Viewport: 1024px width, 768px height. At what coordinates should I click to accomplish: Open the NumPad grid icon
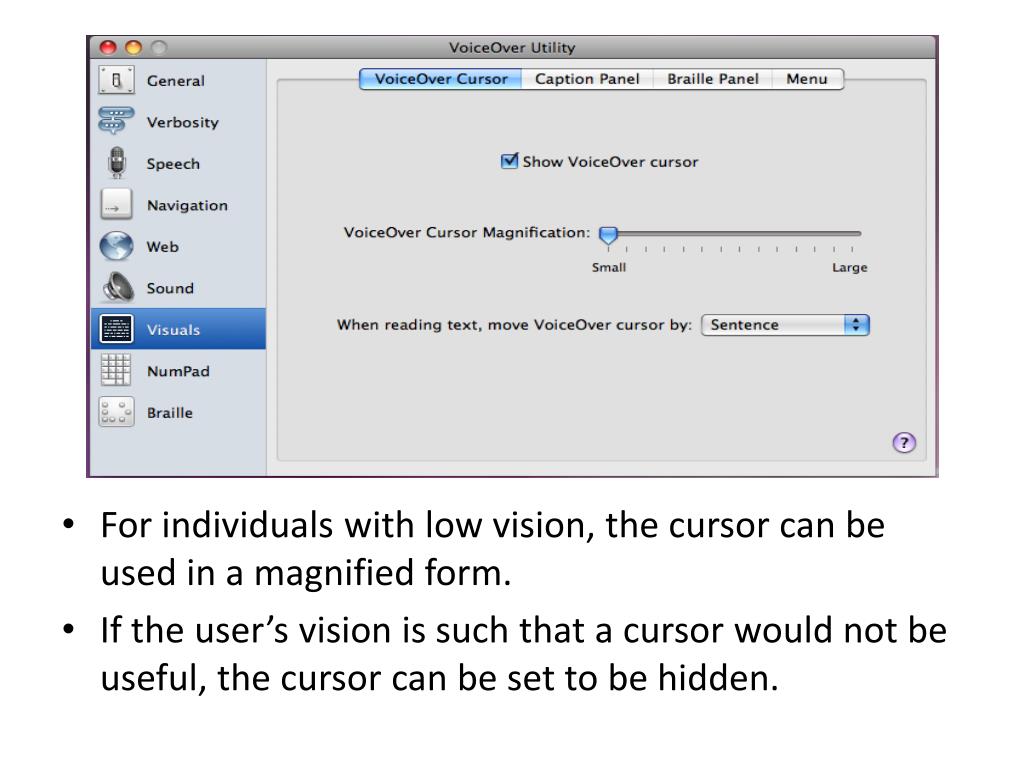pos(116,370)
